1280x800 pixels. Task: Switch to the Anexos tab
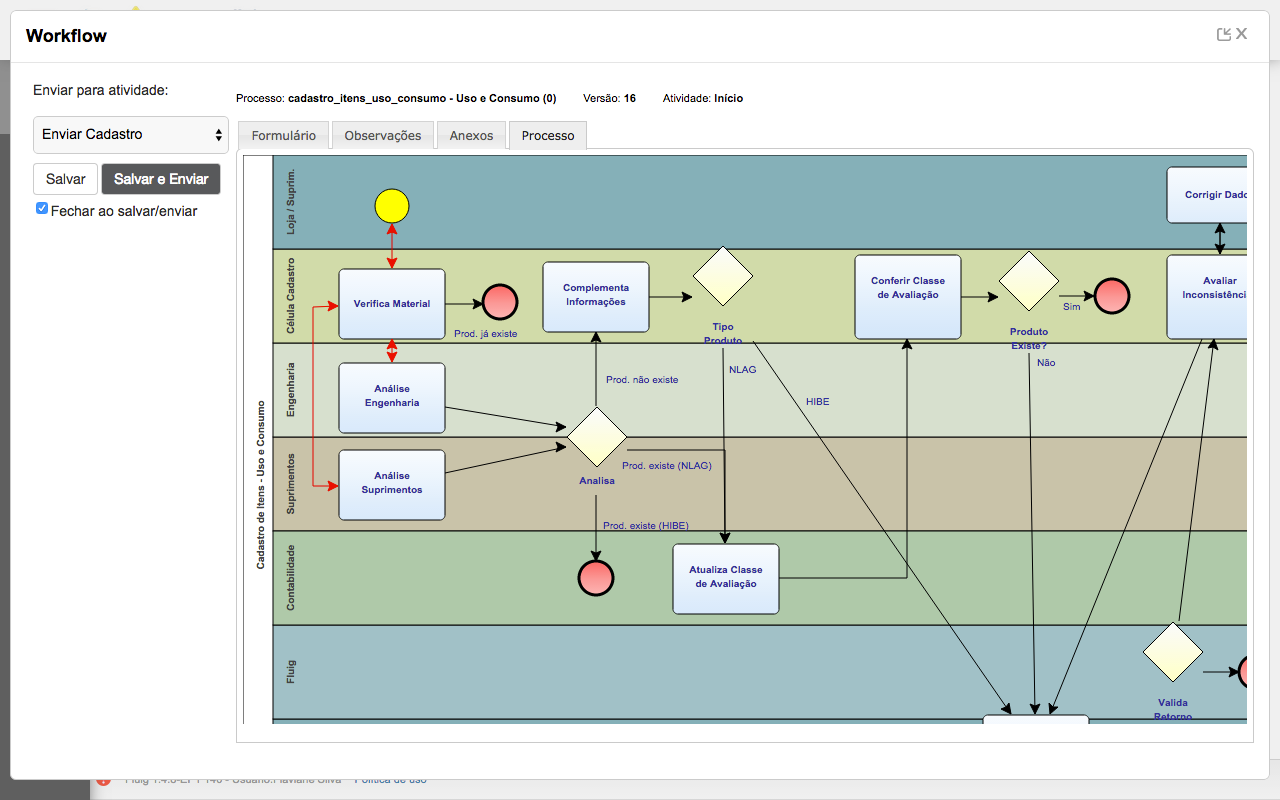point(471,135)
